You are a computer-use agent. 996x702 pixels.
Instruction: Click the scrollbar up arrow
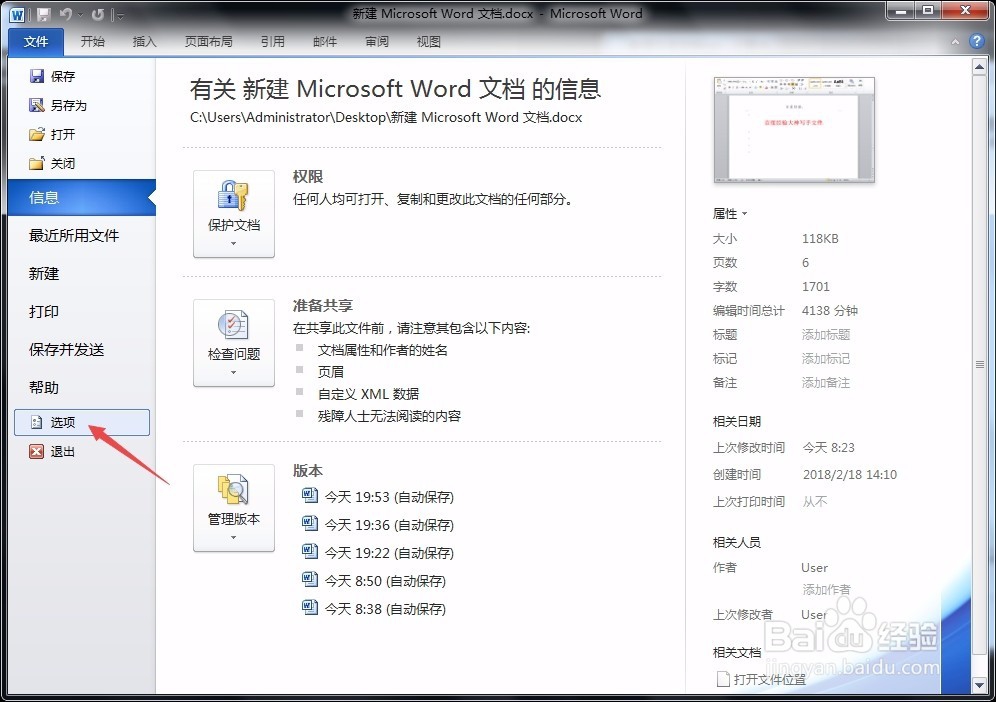979,67
